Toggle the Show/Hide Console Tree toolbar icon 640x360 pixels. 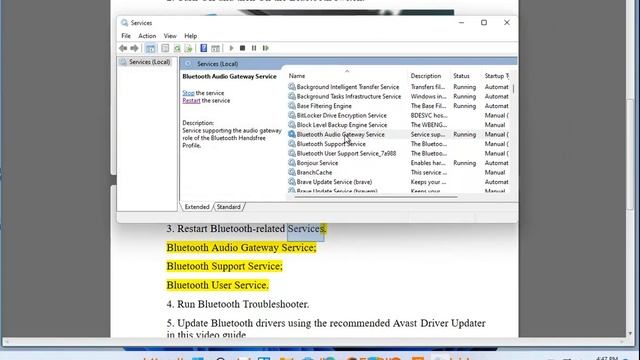pyautogui.click(x=150, y=48)
